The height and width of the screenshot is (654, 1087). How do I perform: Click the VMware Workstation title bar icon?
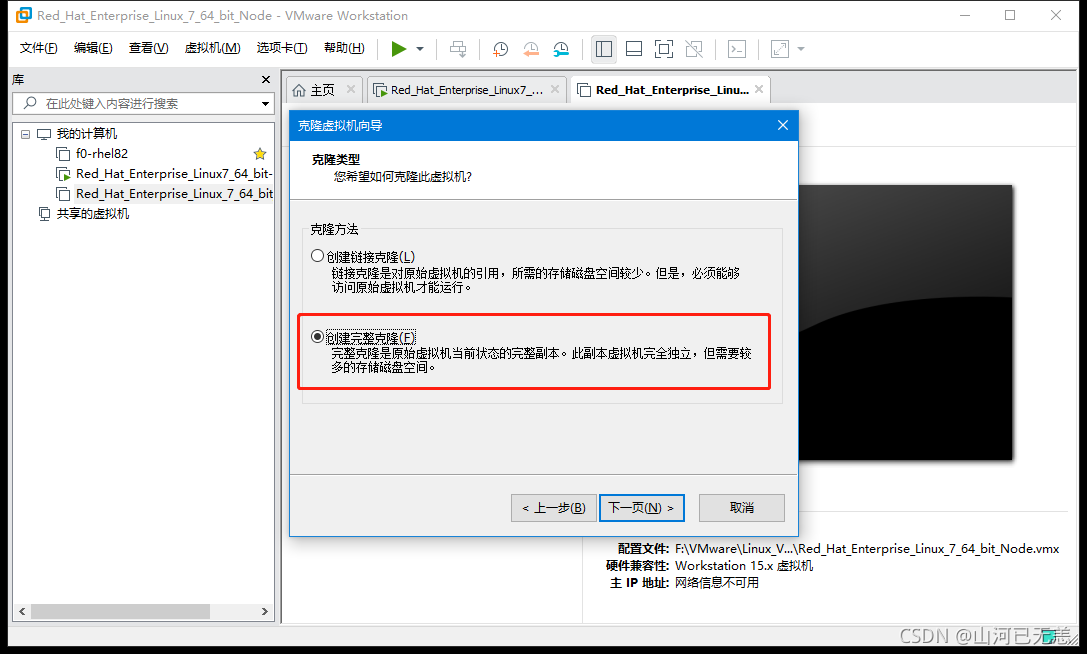pos(24,15)
